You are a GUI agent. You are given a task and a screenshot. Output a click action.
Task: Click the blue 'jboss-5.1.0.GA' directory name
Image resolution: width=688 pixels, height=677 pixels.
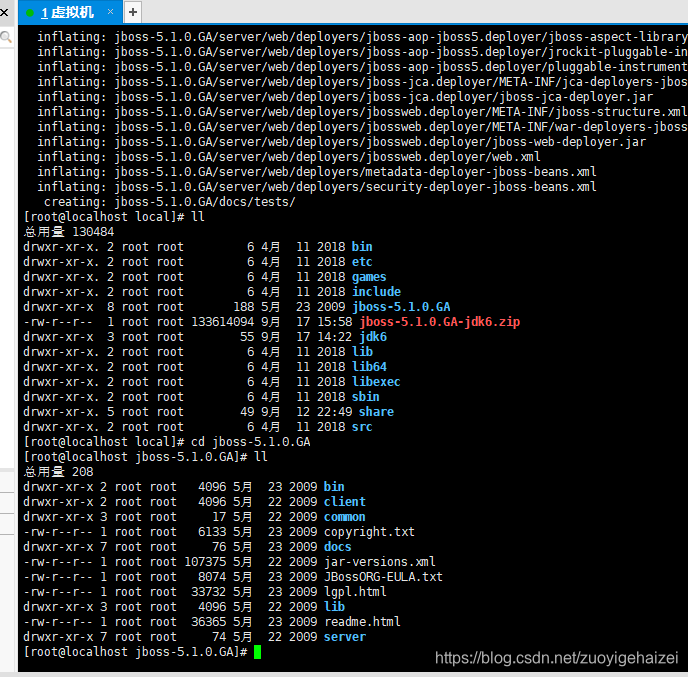[401, 307]
